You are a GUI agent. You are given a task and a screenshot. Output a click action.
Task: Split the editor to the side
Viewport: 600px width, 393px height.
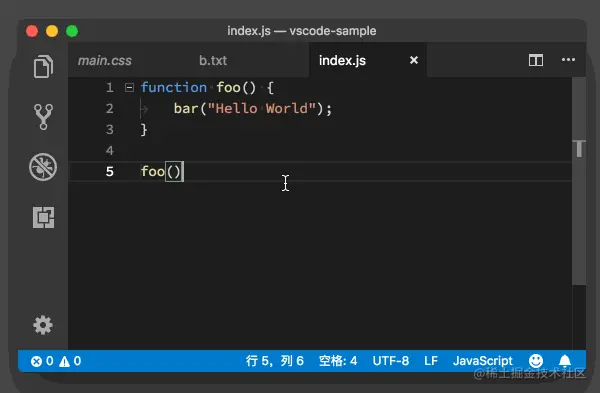click(536, 60)
